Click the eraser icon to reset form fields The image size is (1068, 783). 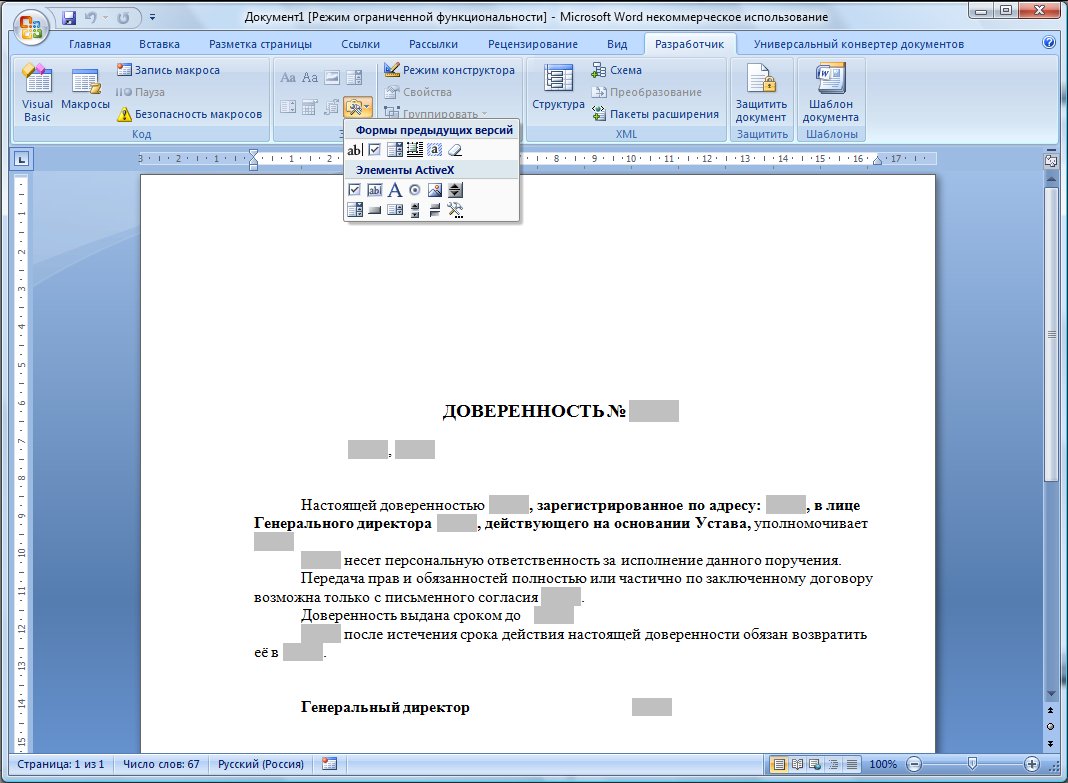pyautogui.click(x=455, y=150)
